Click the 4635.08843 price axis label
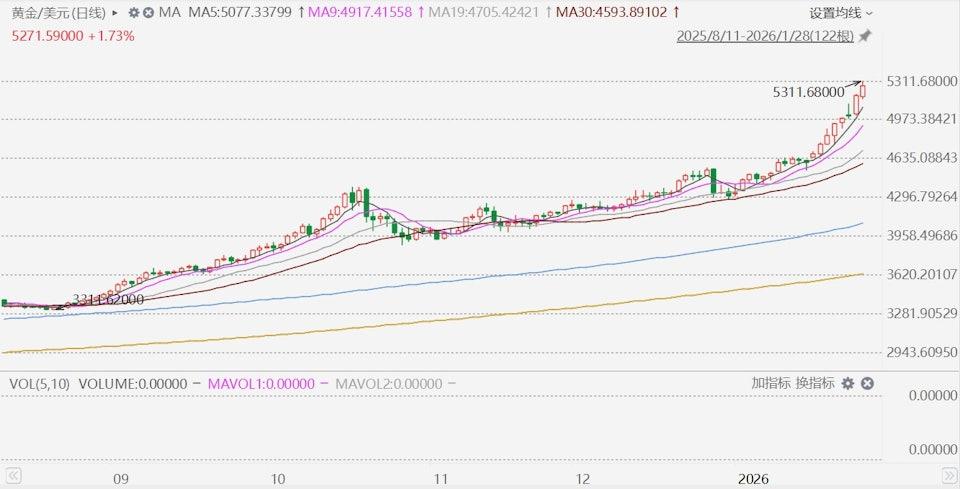Image resolution: width=960 pixels, height=489 pixels. pos(922,158)
